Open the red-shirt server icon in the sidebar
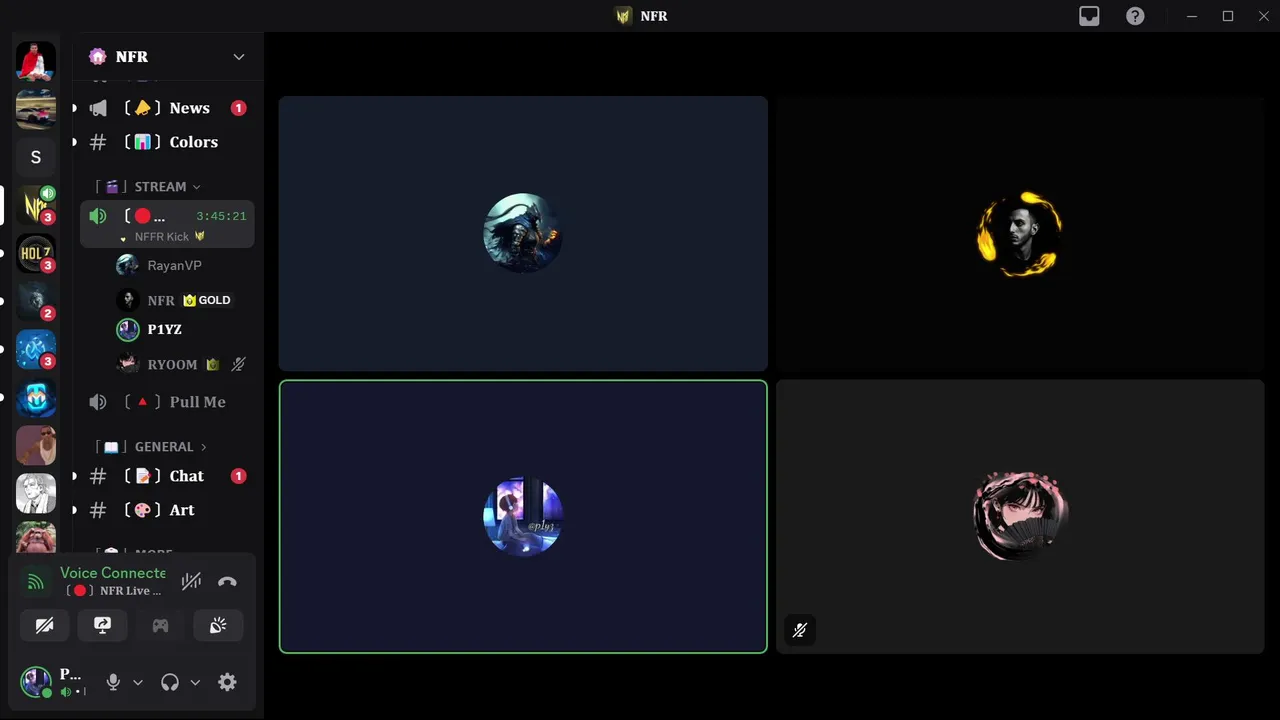The height and width of the screenshot is (720, 1280). (36, 61)
